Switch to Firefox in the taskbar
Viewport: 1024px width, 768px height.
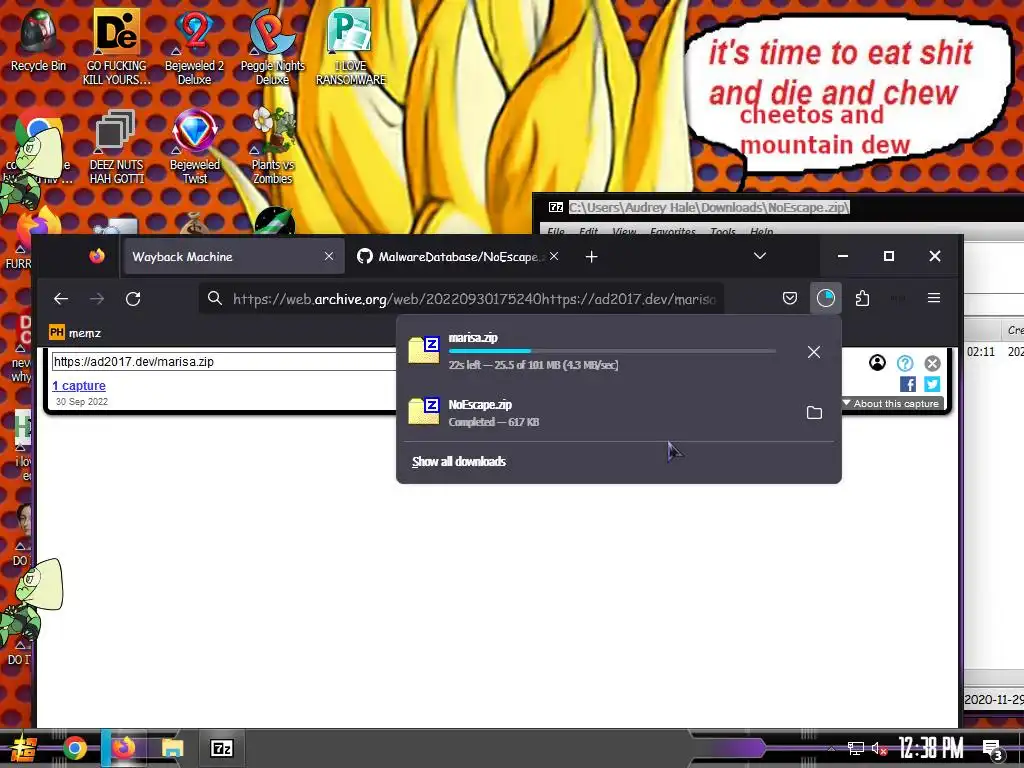(x=123, y=748)
